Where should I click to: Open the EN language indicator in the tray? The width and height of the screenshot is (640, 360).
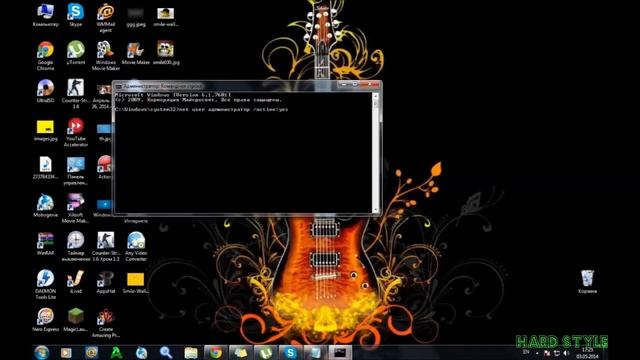526,352
